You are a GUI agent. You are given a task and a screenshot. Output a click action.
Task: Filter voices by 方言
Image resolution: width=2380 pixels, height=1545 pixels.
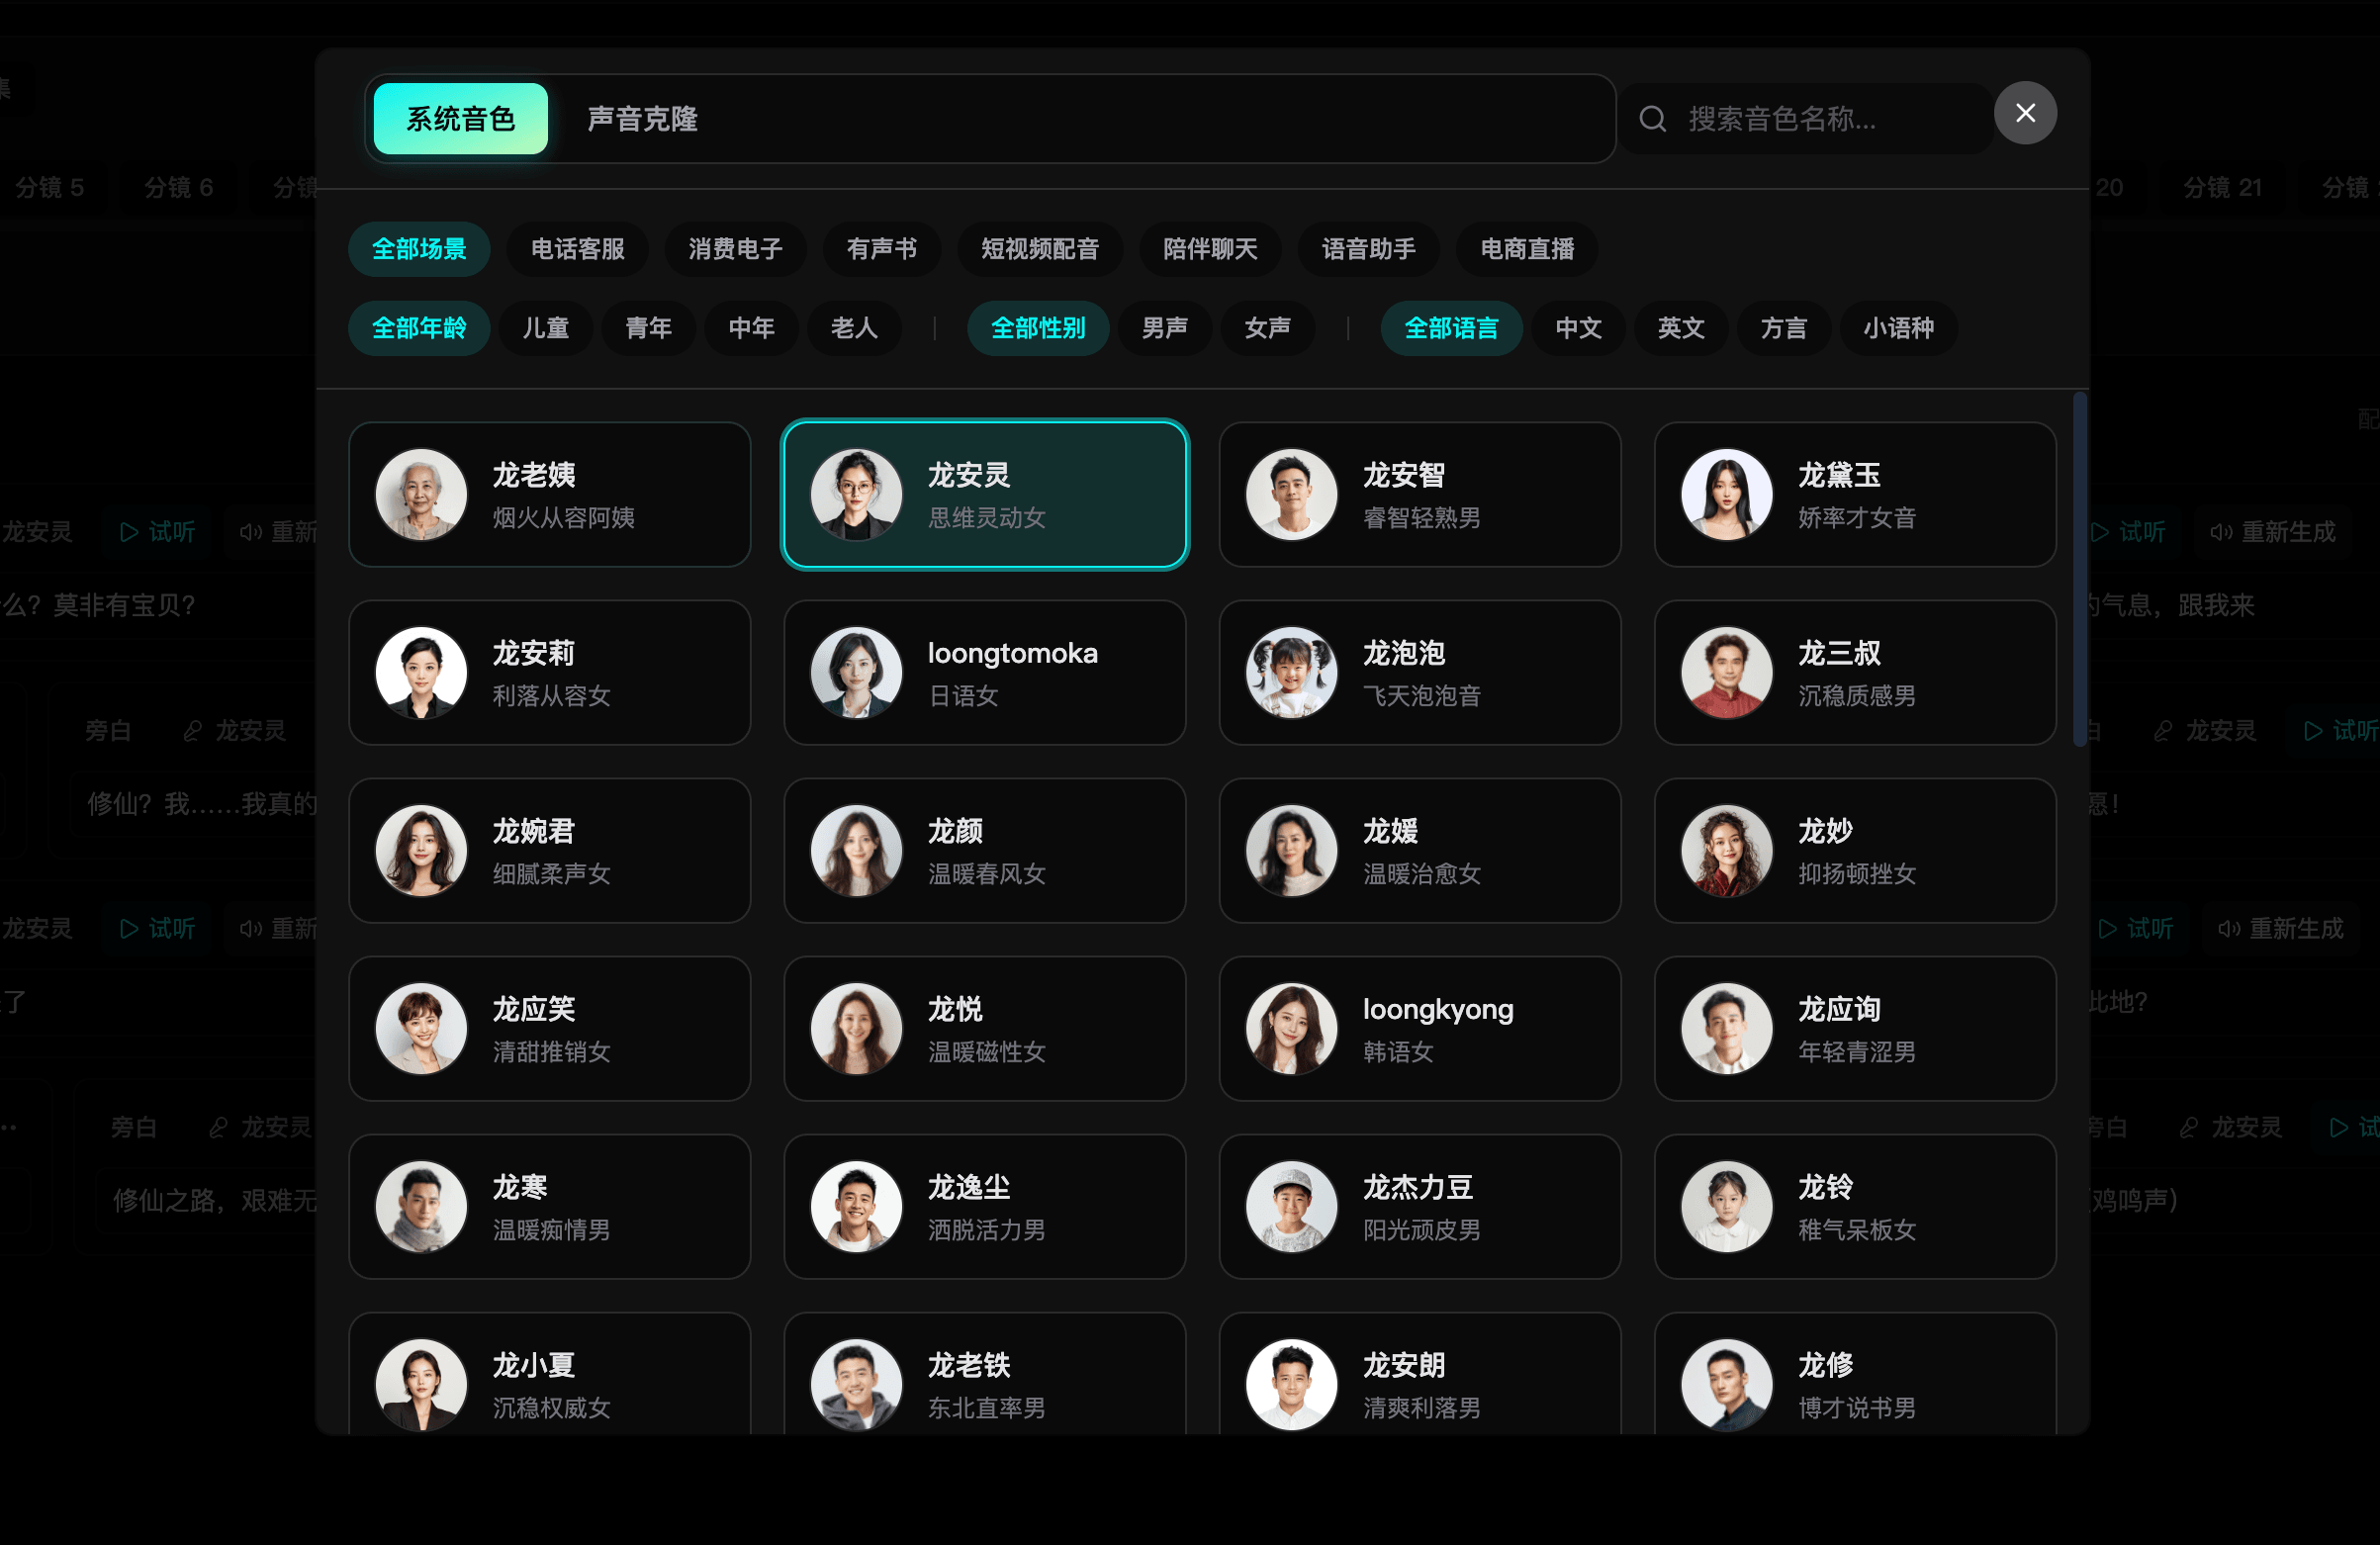click(1784, 328)
